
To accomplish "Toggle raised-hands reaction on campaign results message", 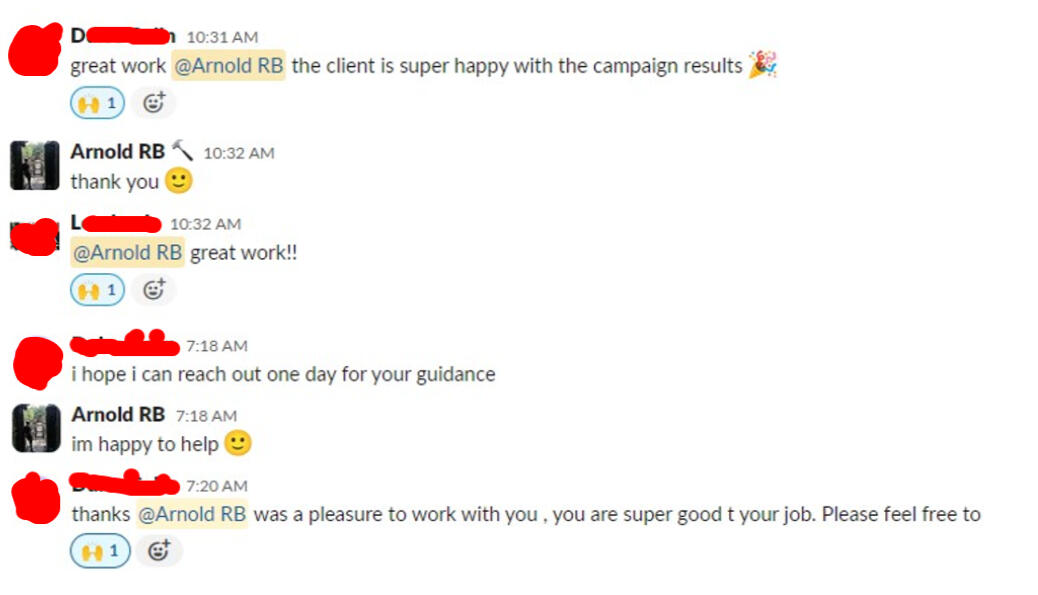I will click(x=97, y=103).
